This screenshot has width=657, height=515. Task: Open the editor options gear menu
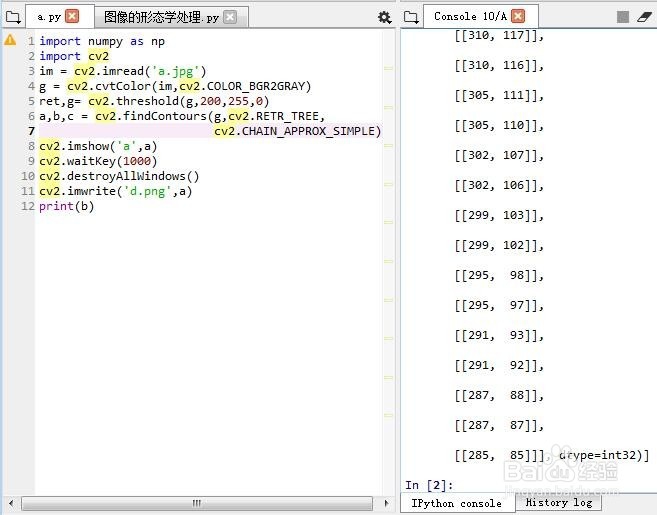pos(384,17)
